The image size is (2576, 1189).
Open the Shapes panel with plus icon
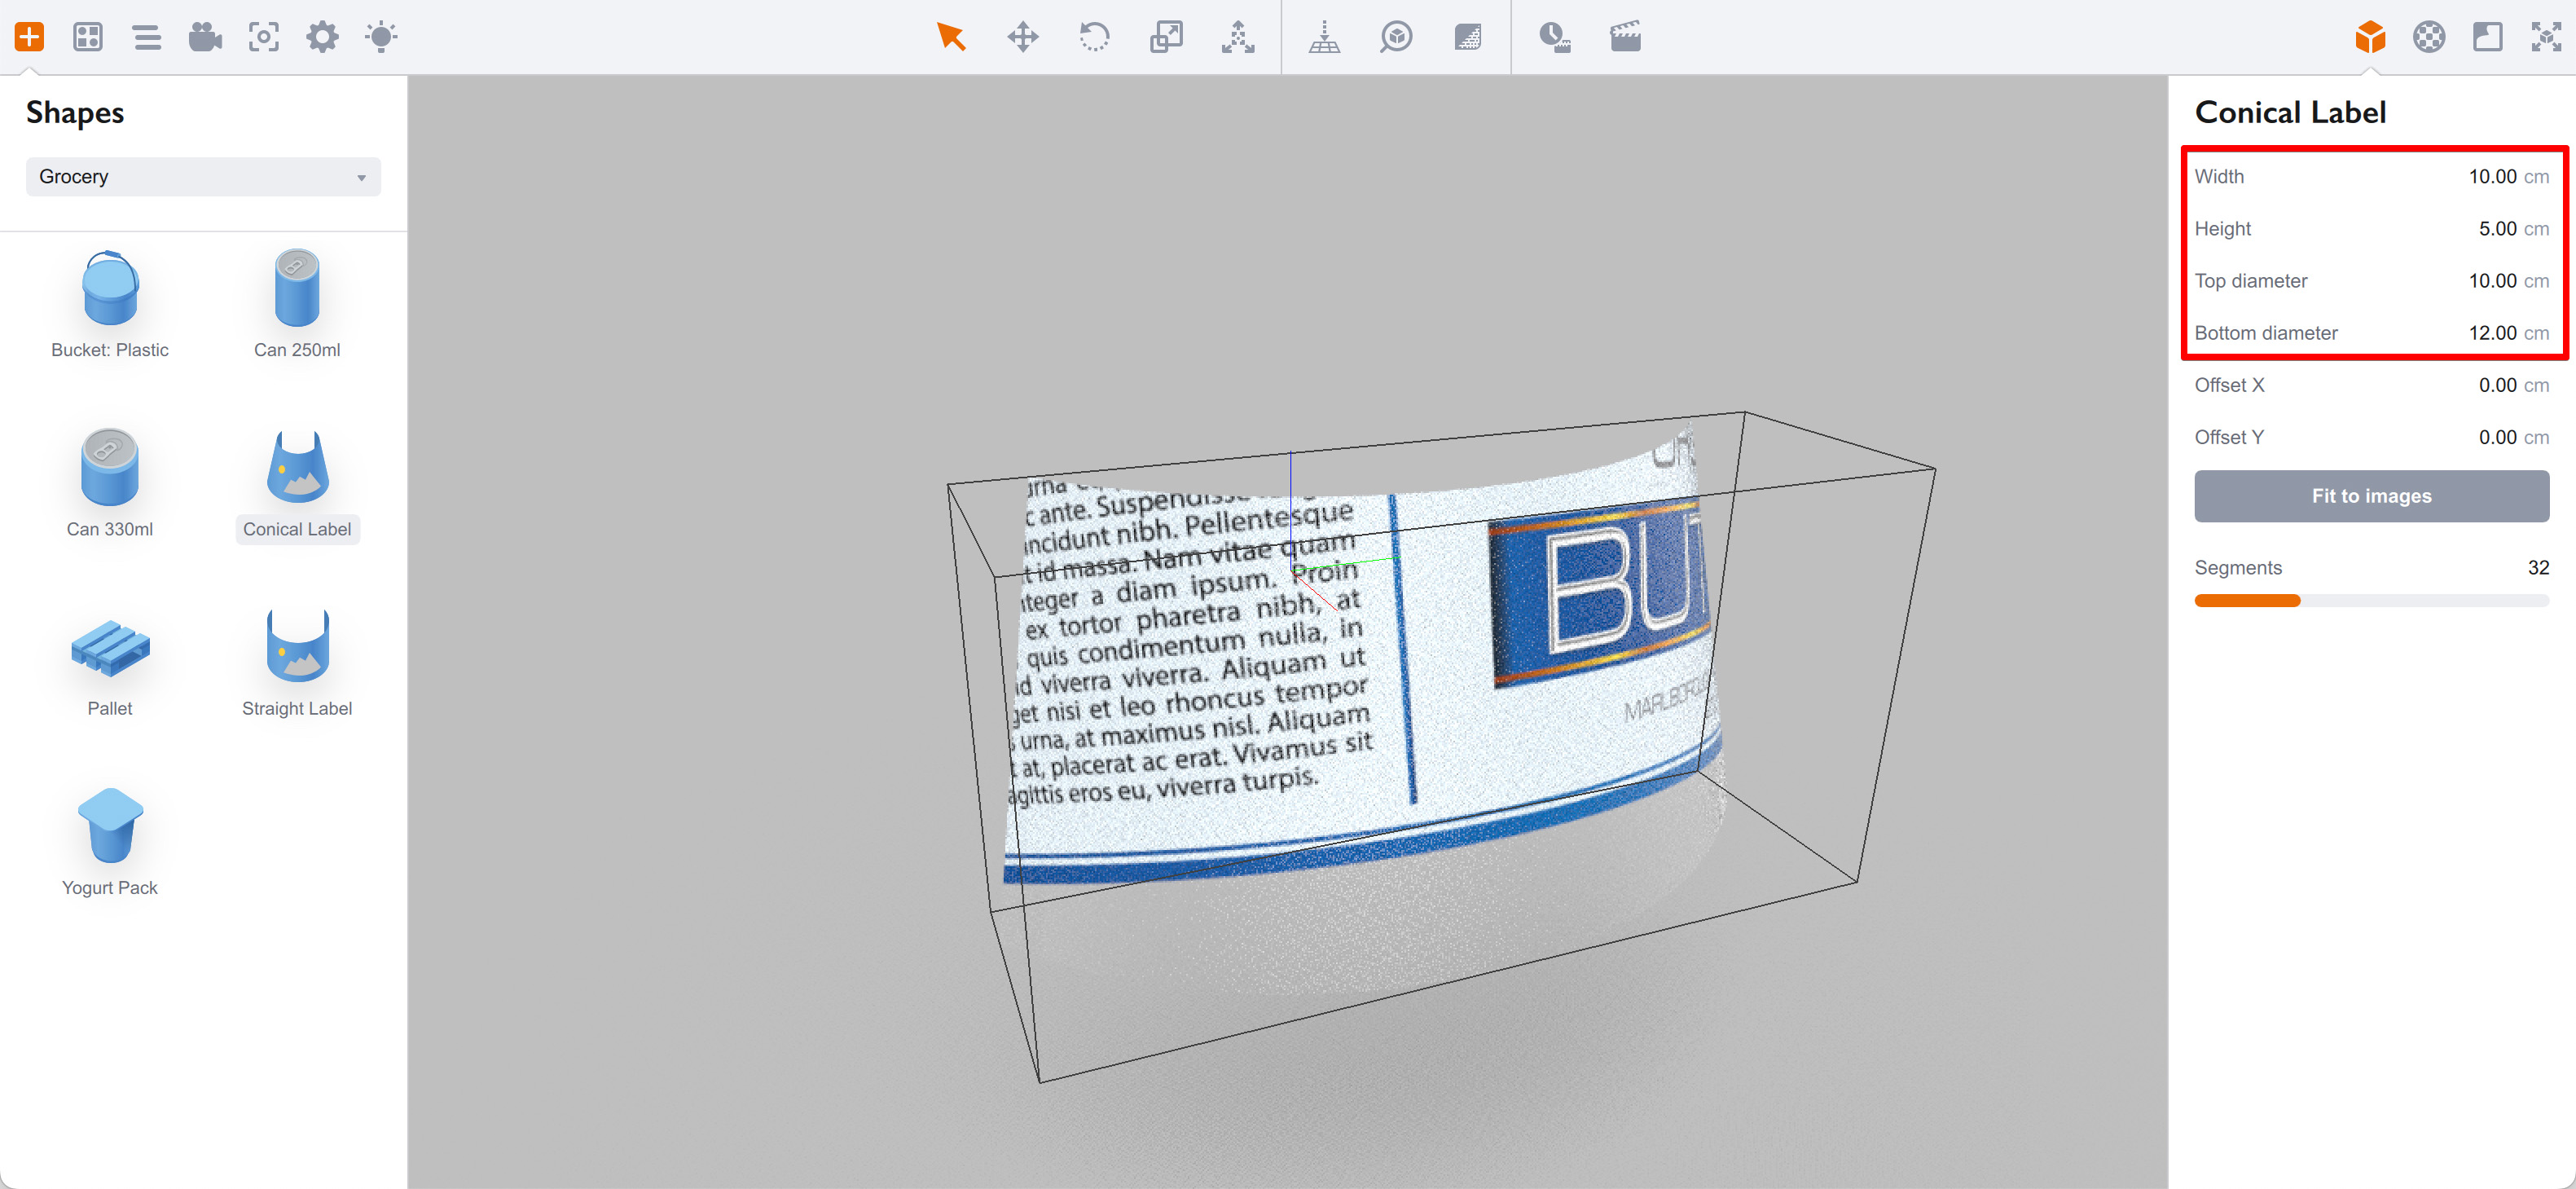pos(29,36)
